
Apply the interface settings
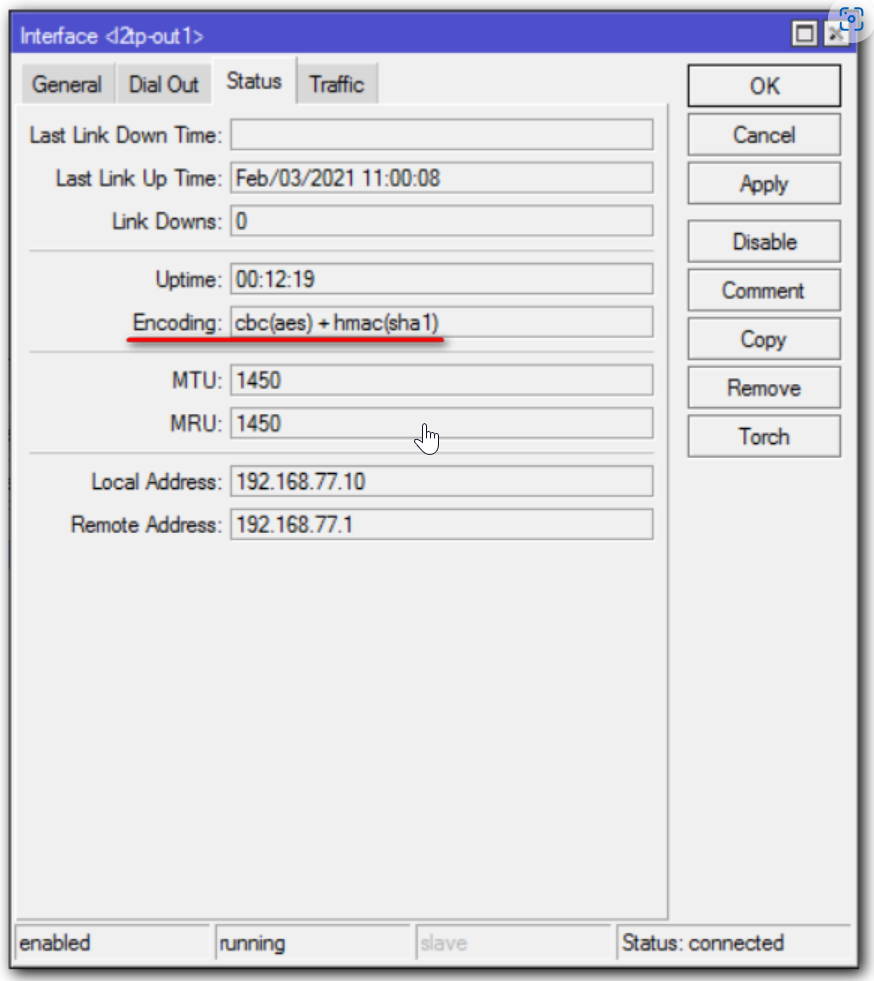tap(764, 183)
